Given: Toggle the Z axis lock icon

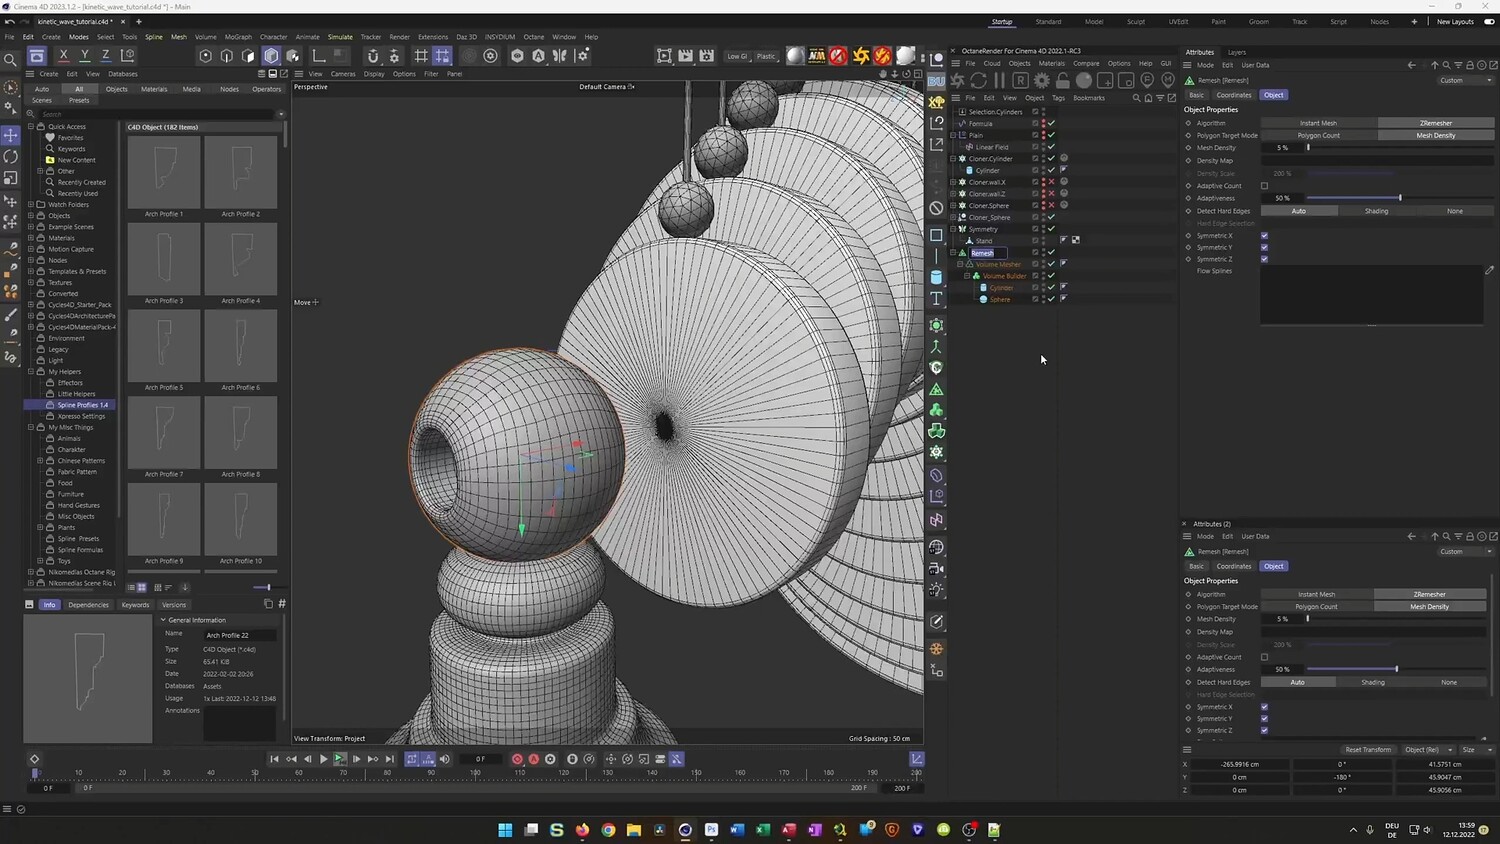Looking at the screenshot, I should (105, 56).
